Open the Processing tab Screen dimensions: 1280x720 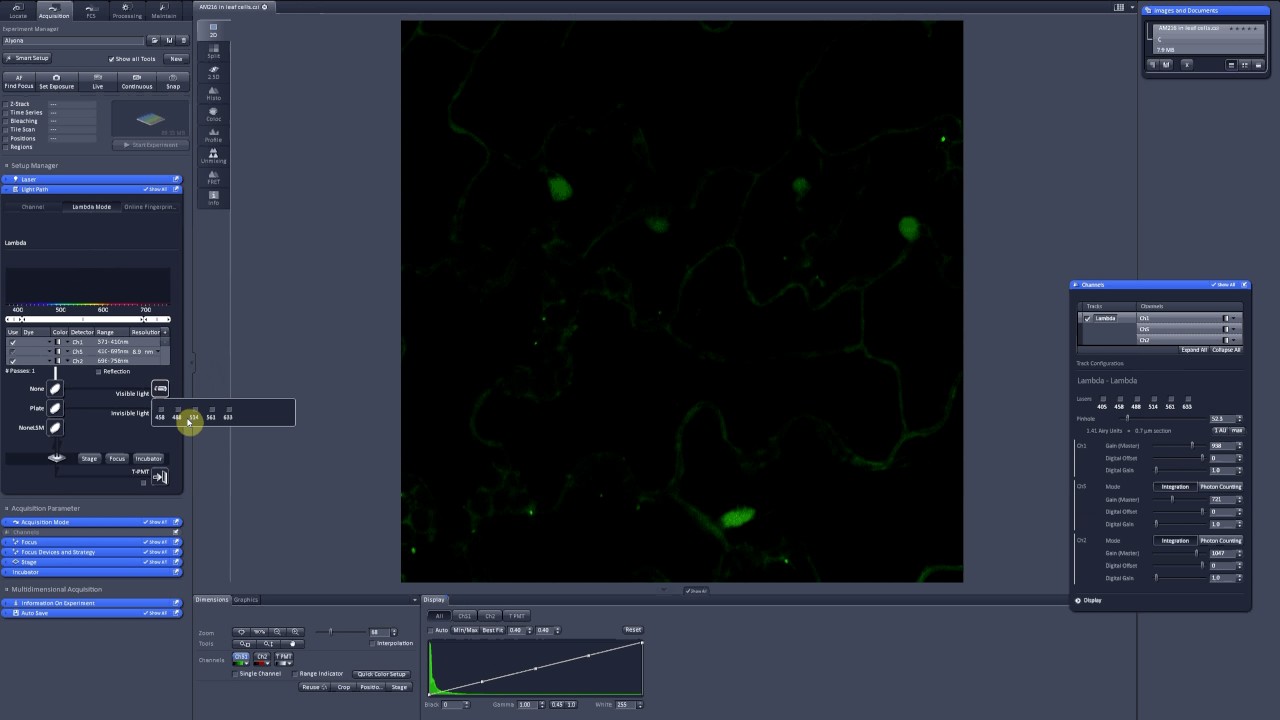[x=127, y=11]
